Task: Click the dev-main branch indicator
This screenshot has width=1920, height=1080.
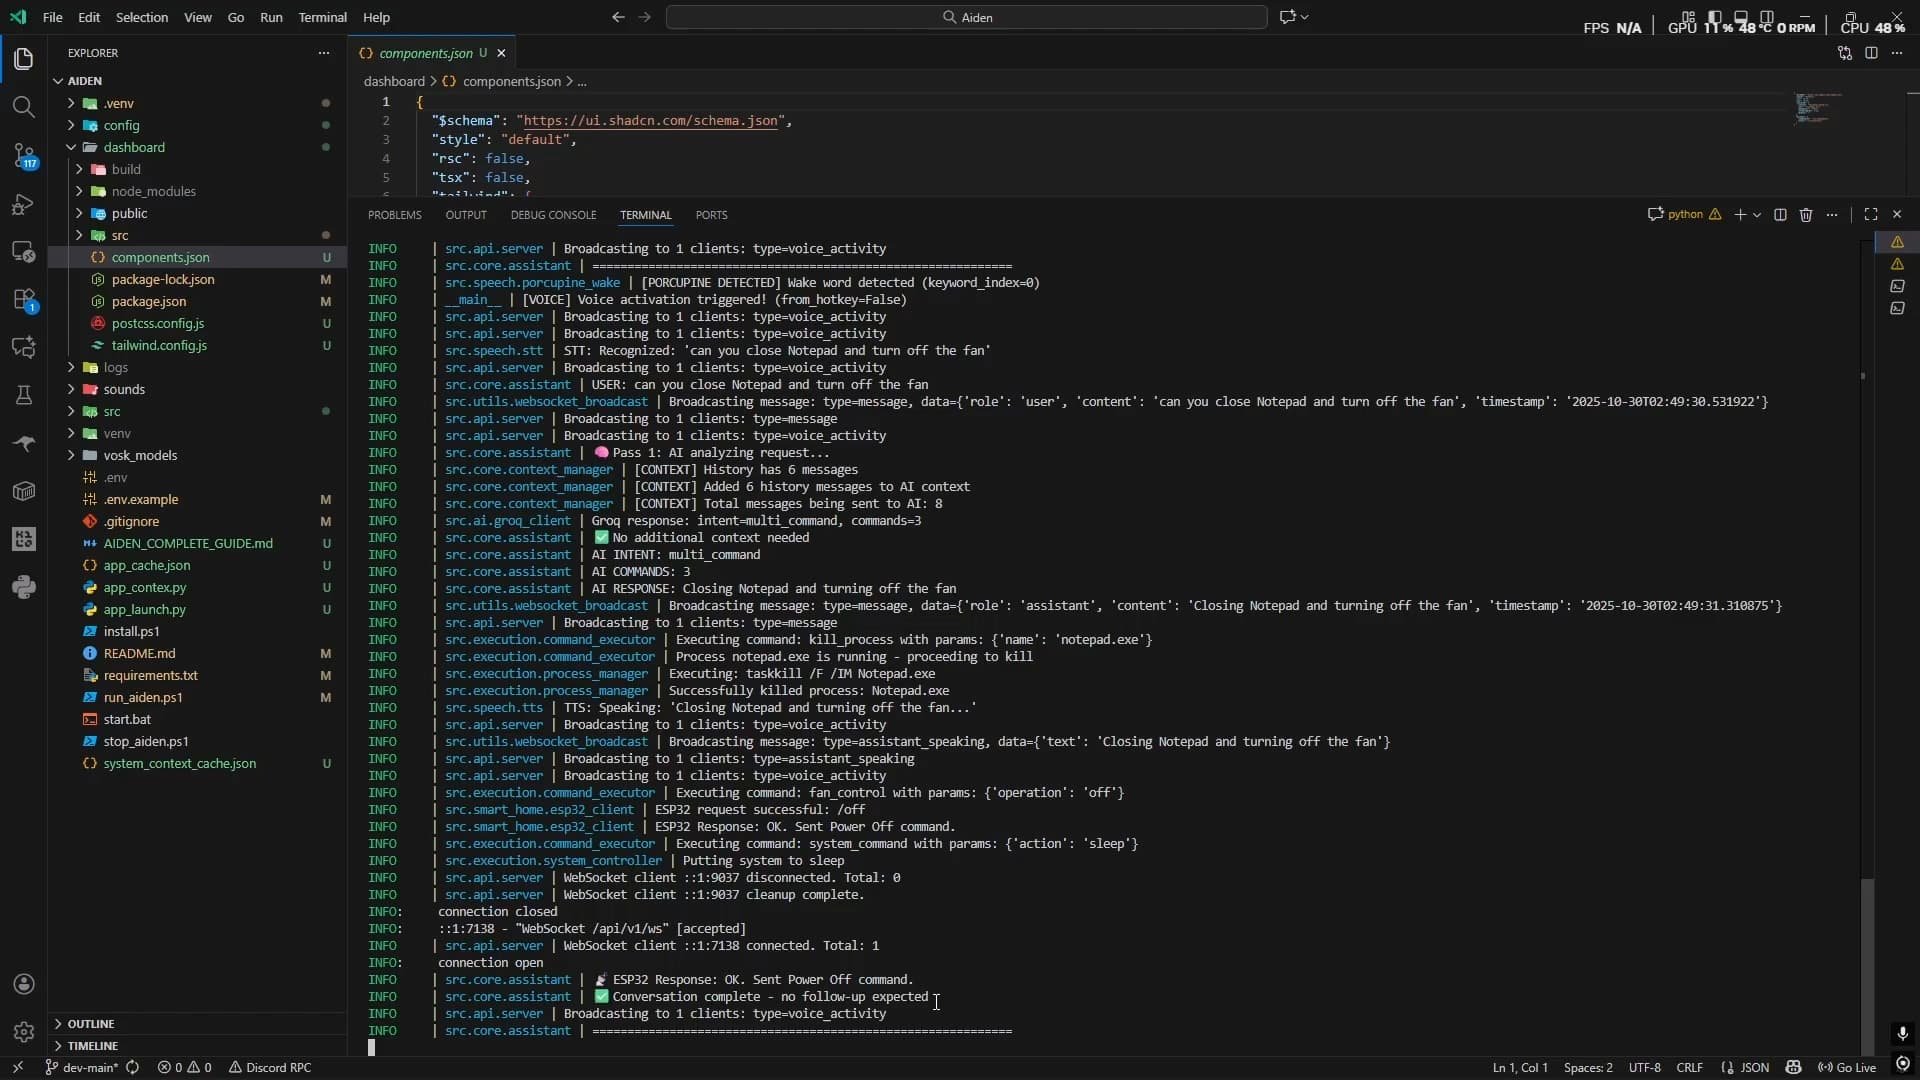Action: coord(83,1068)
